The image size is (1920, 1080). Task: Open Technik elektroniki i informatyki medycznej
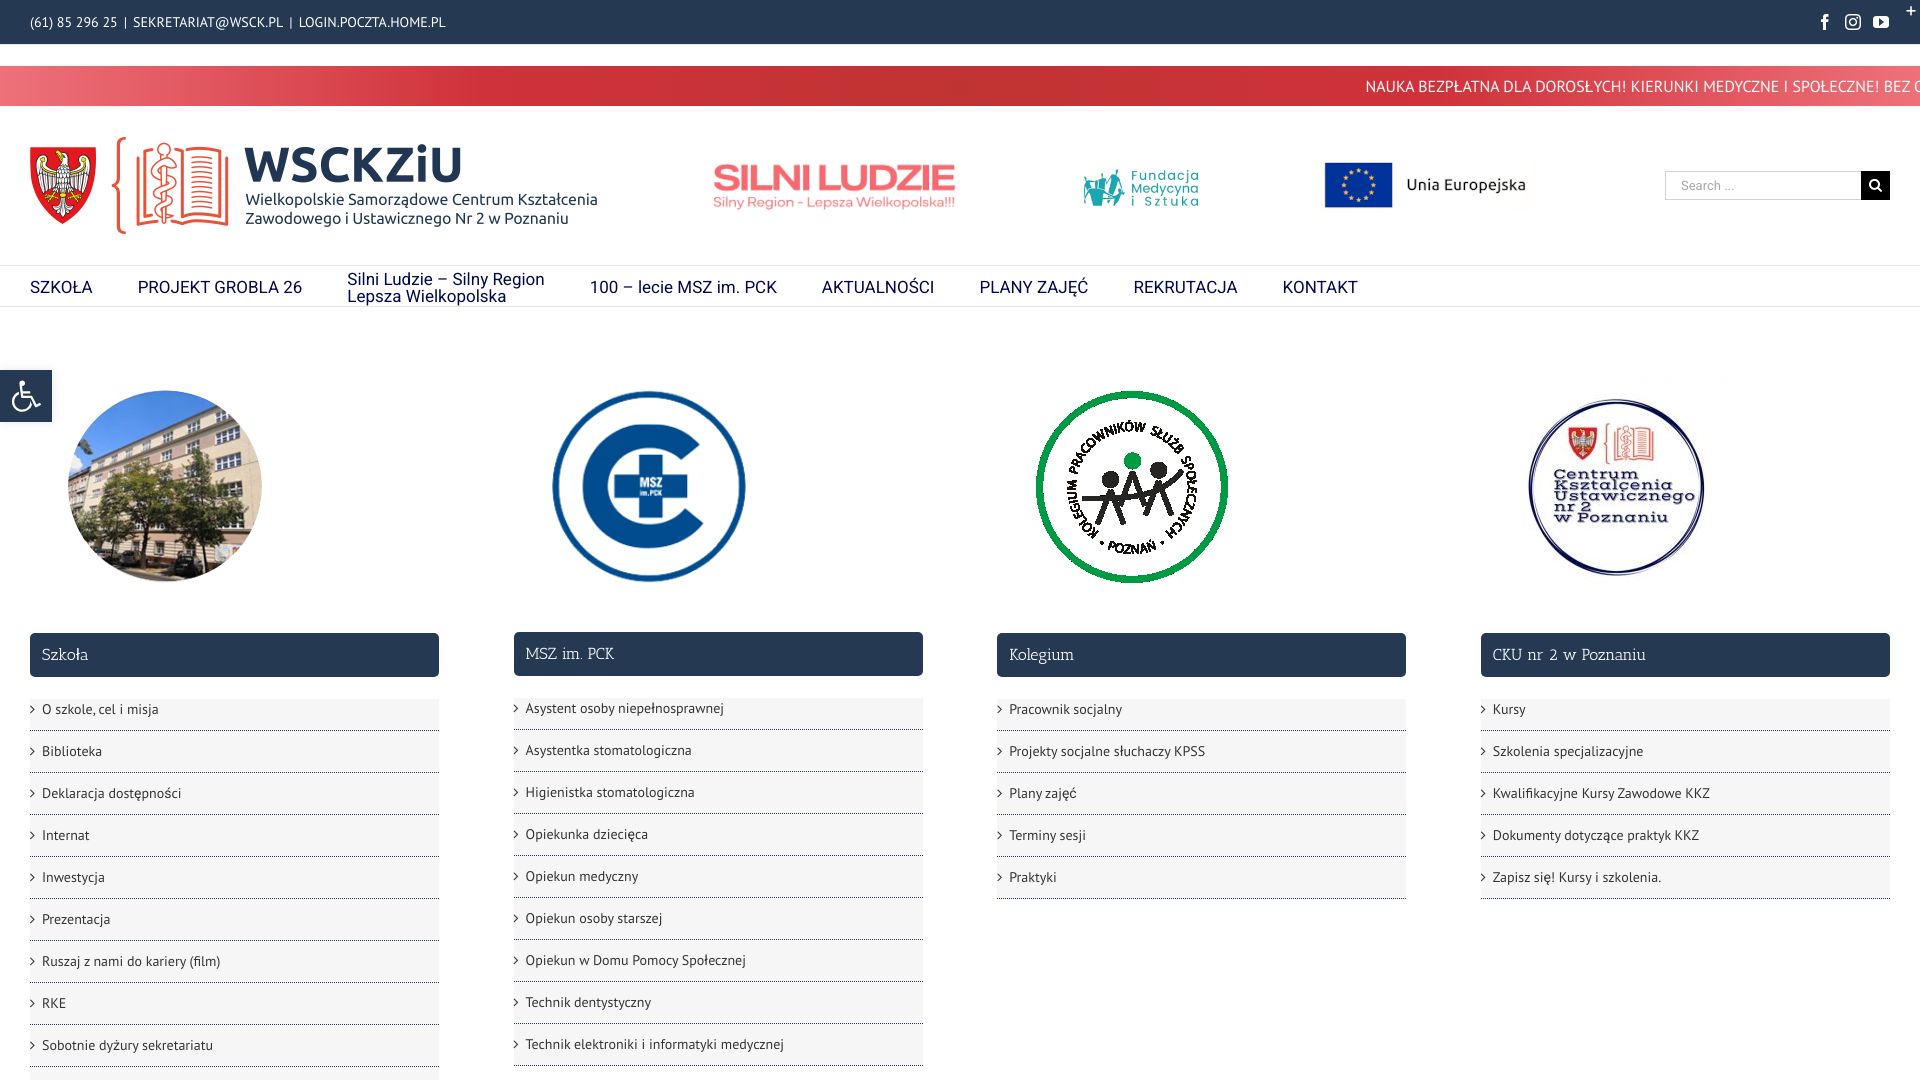[655, 1044]
